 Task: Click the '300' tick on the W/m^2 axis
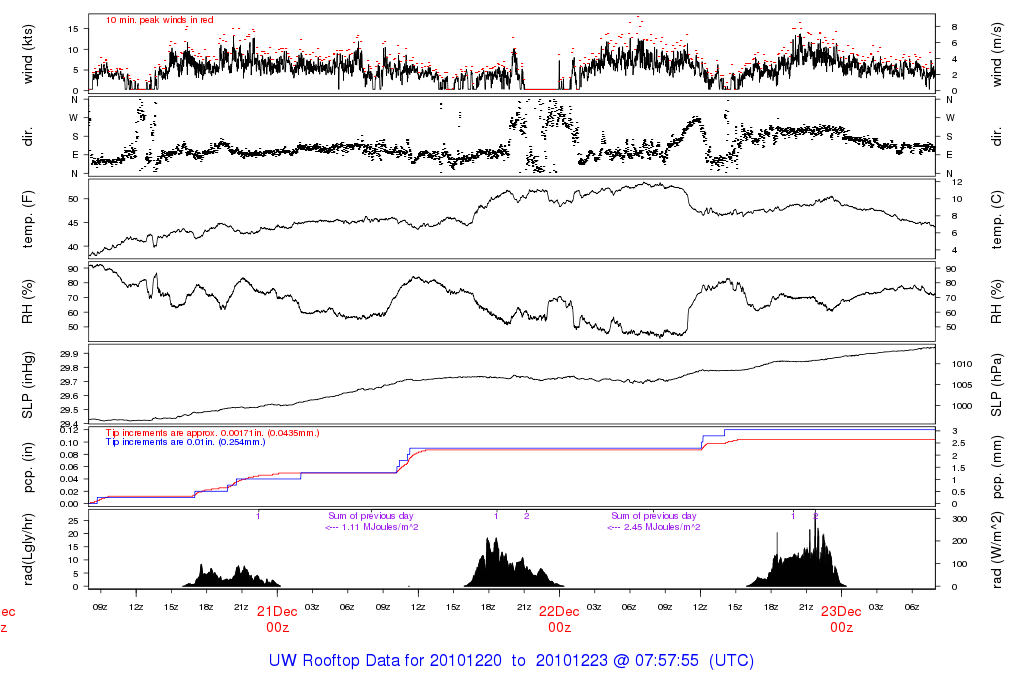point(960,519)
